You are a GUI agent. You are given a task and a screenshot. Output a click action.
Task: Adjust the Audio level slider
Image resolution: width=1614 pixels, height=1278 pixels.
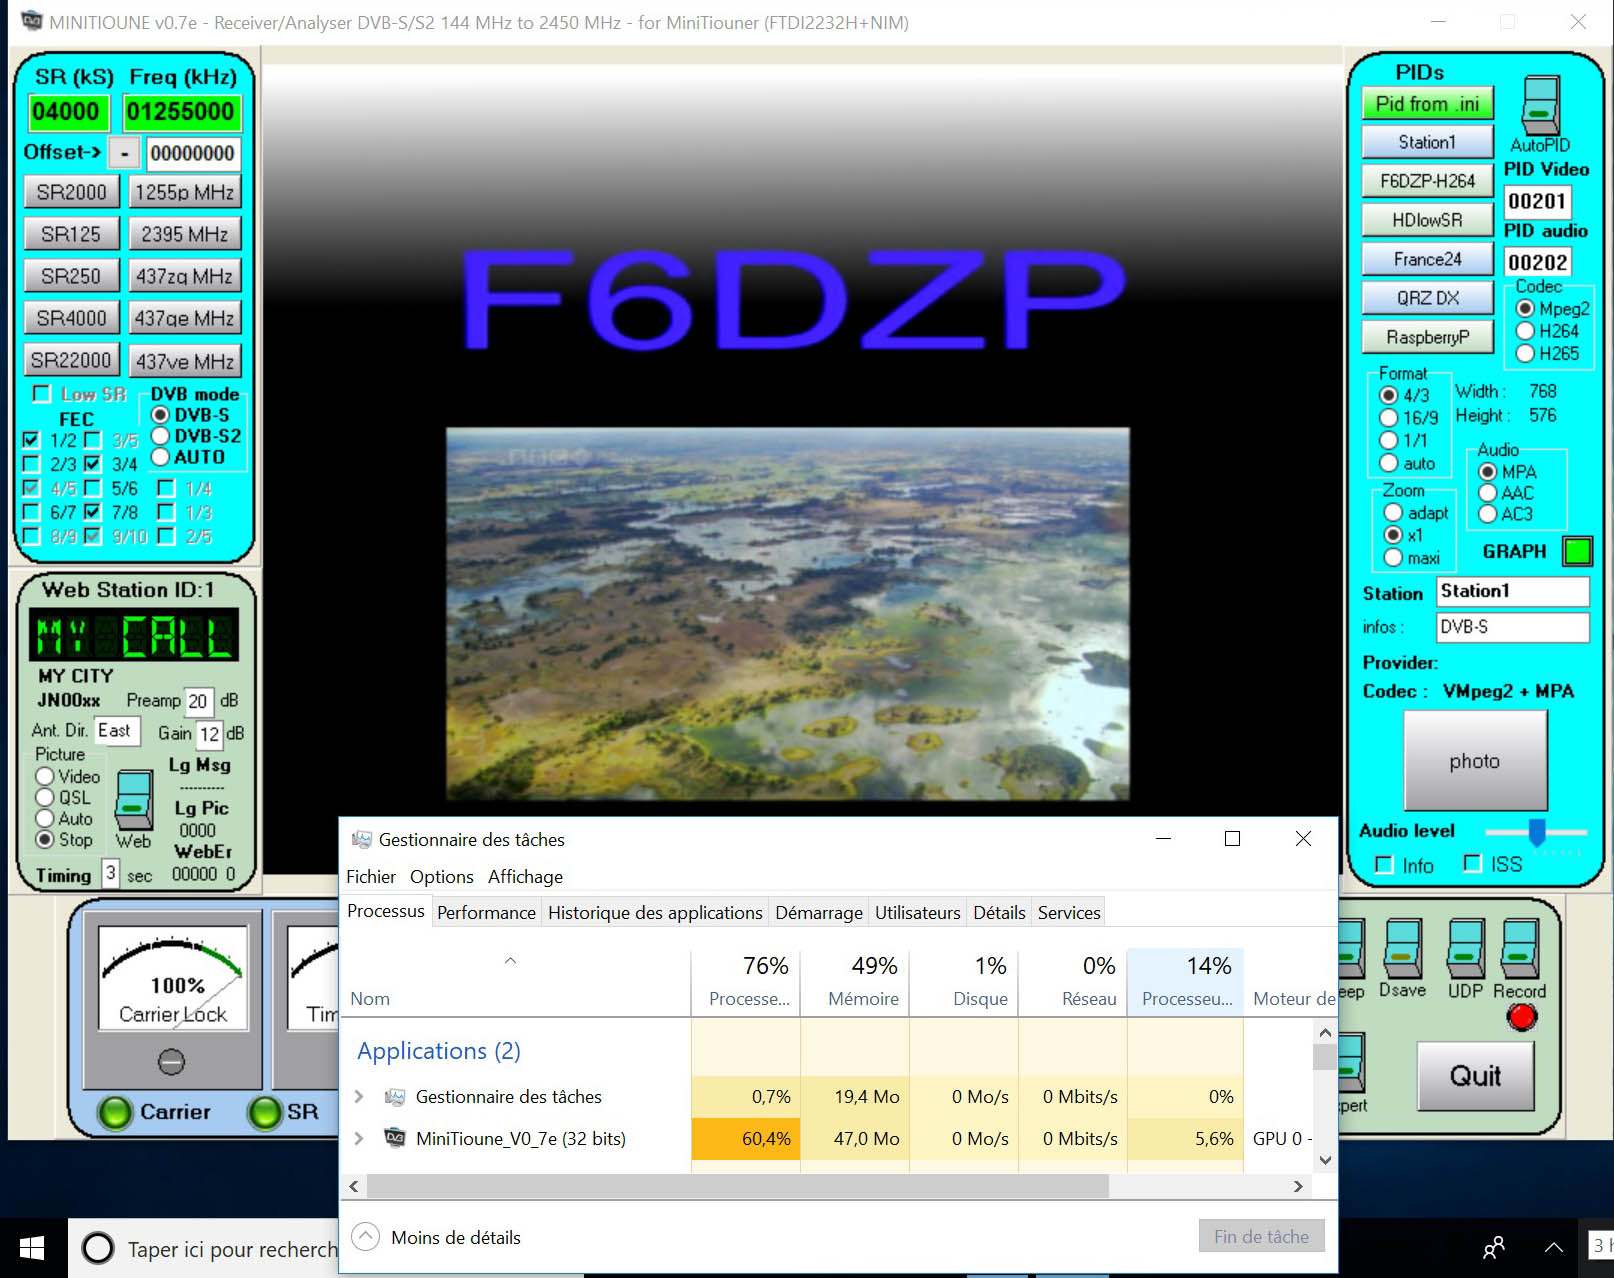[1537, 831]
